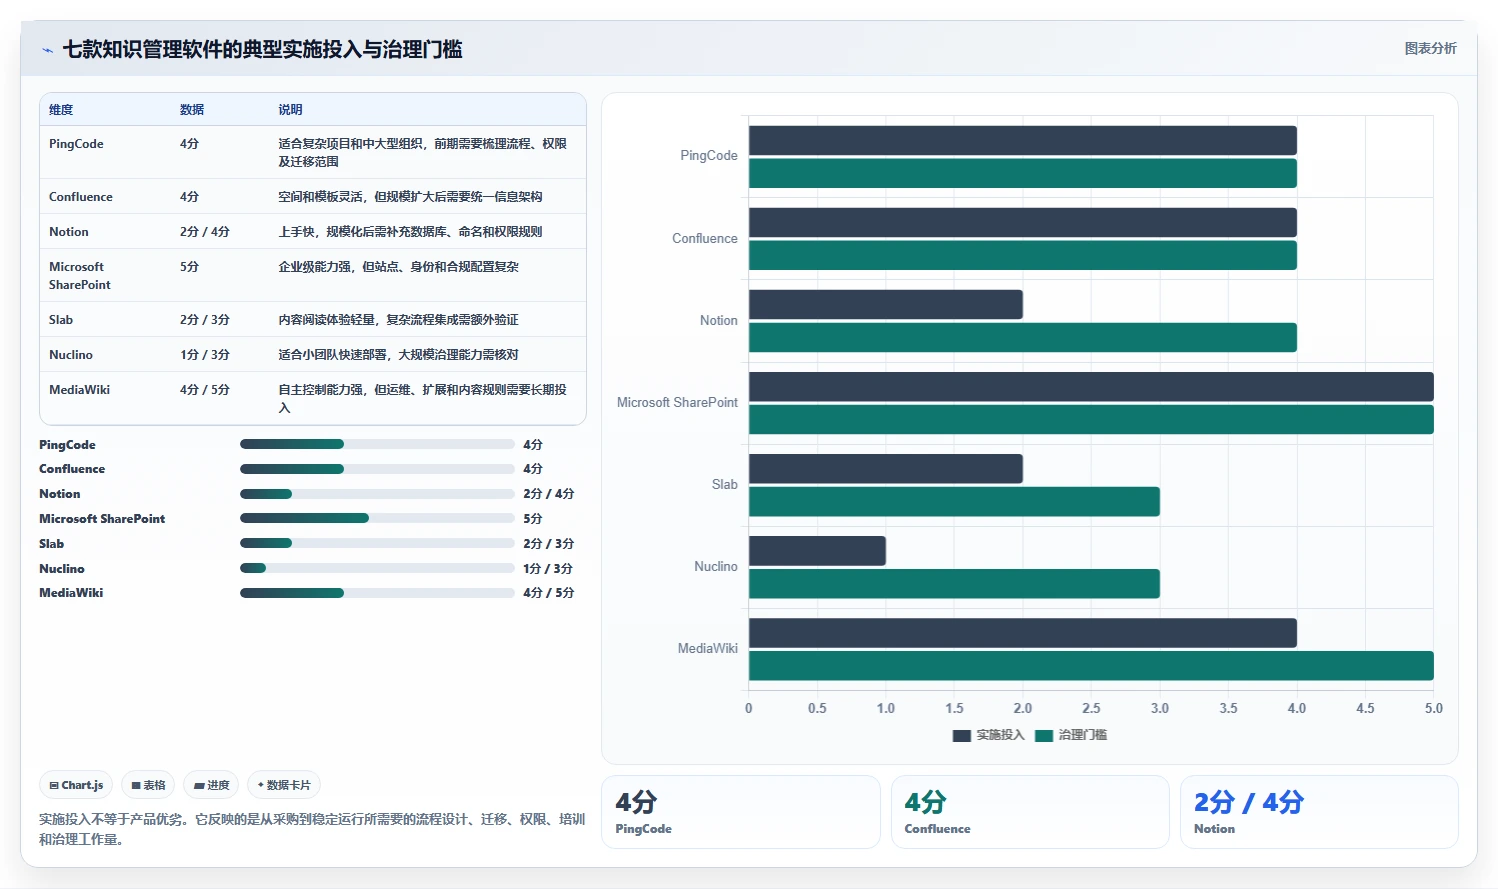Click the description 内容阅读体验轻量
Viewport: 1498px width, 889px height.
(398, 320)
